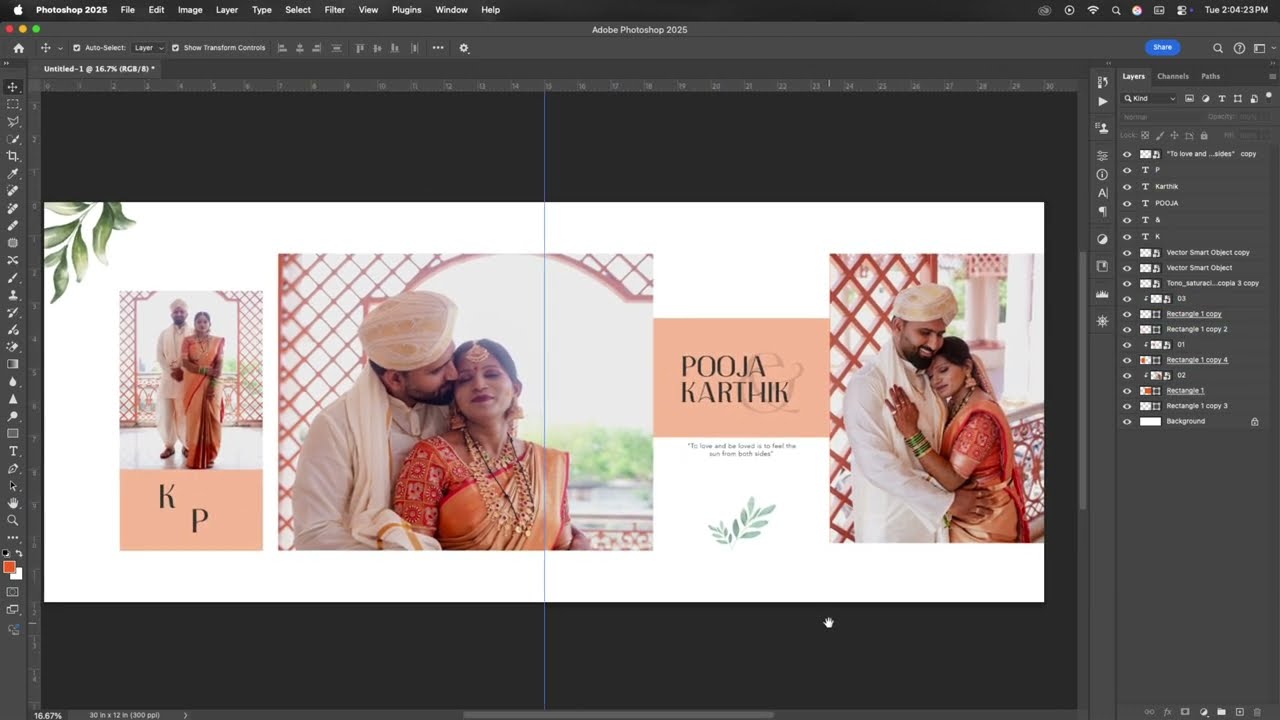Click the background white color swatch
The width and height of the screenshot is (1280, 720).
(17, 574)
